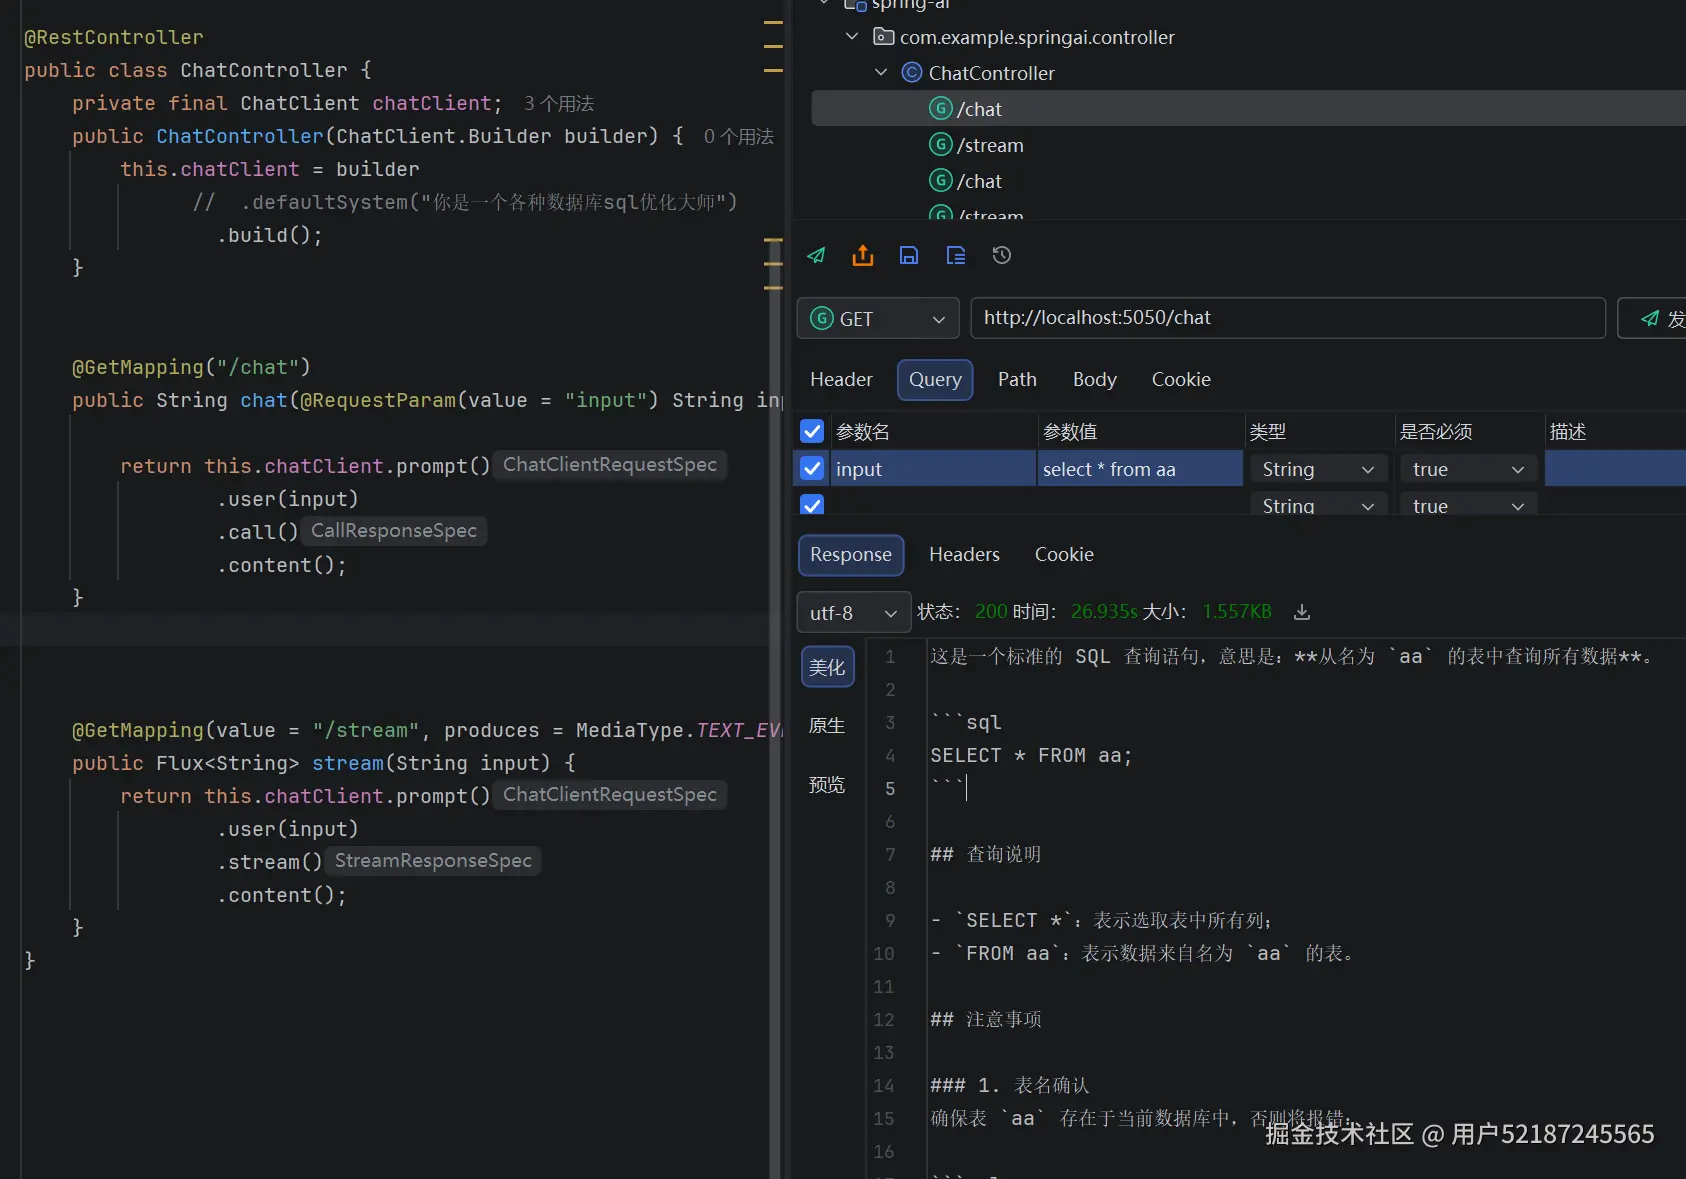The width and height of the screenshot is (1686, 1179).
Task: Click the download response icon
Action: coord(1302,612)
